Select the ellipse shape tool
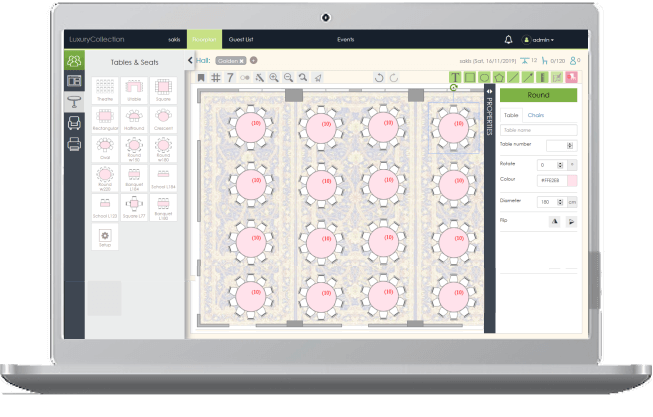The height and width of the screenshot is (417, 653). click(x=484, y=77)
